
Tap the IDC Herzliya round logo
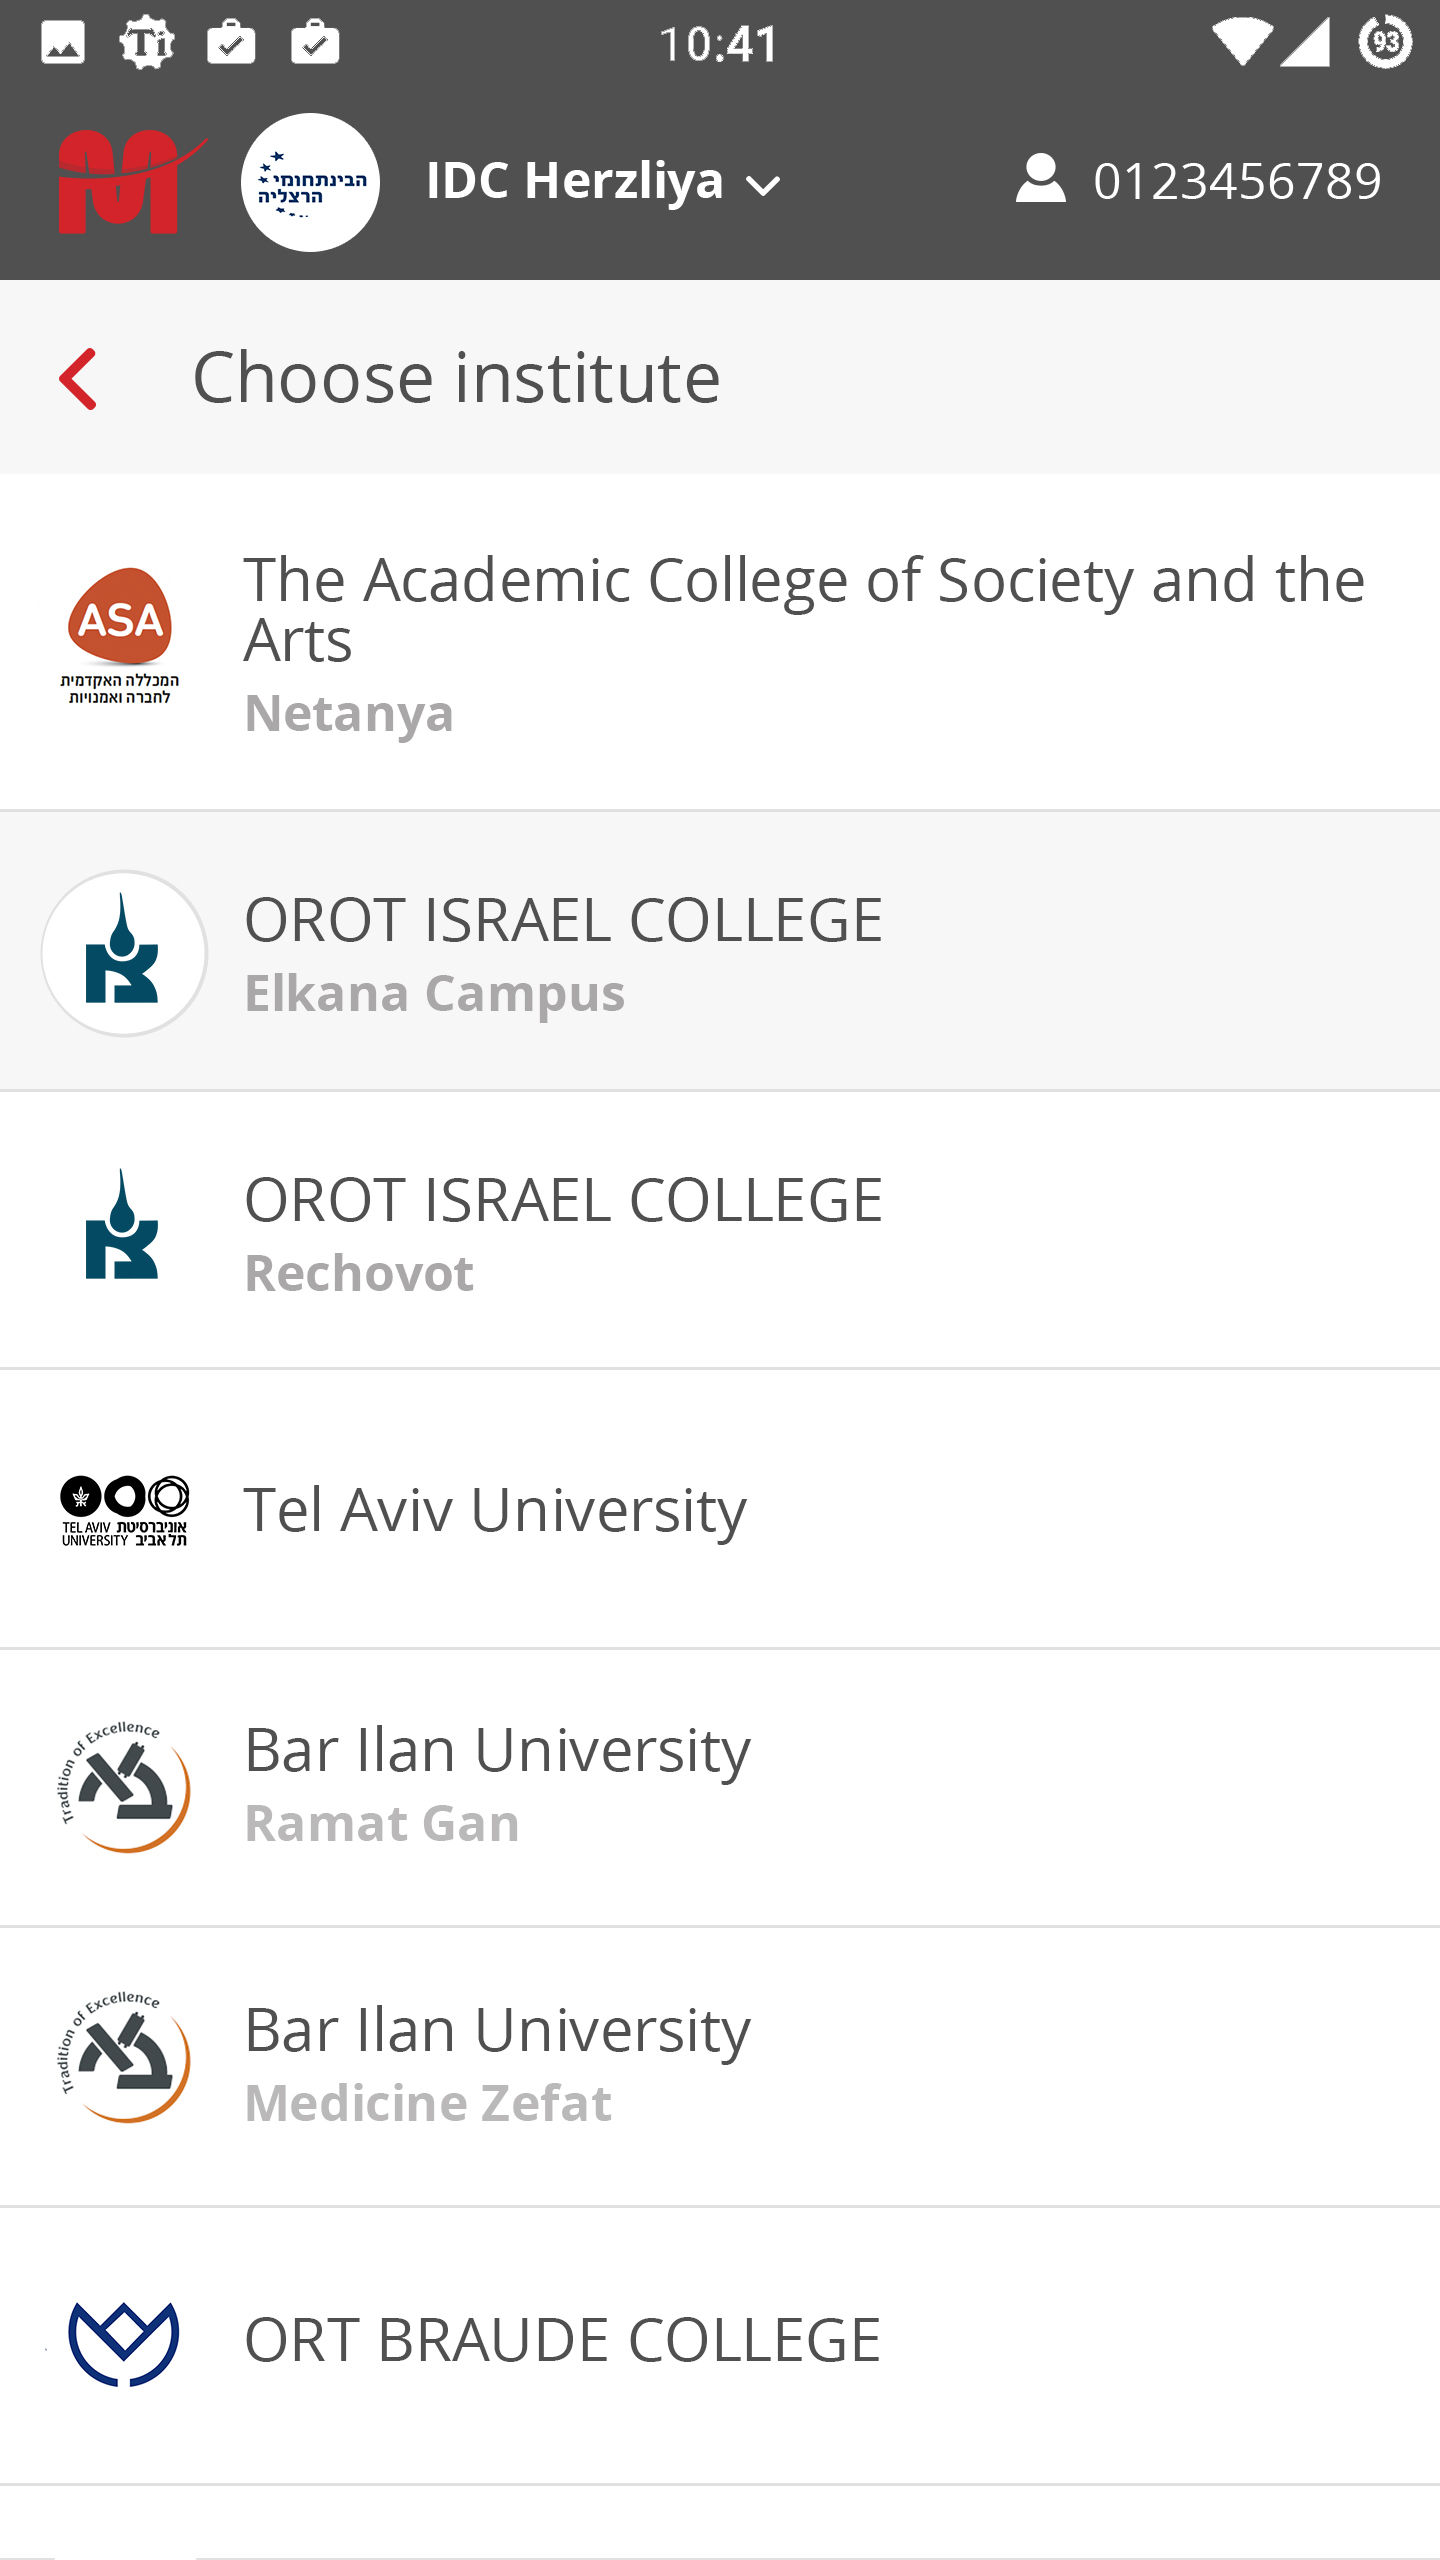point(310,182)
